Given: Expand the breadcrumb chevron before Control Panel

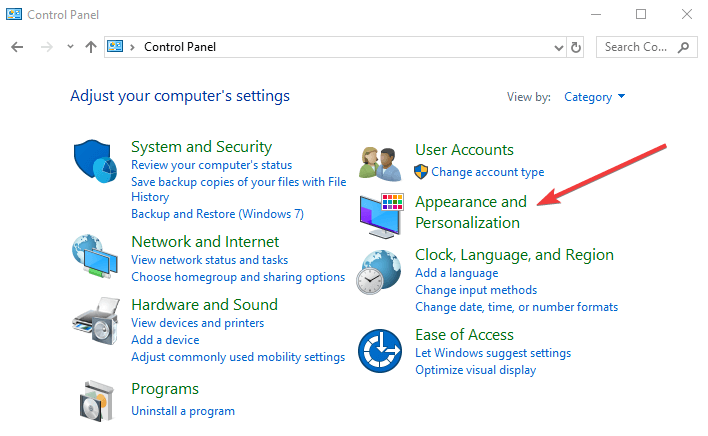Looking at the screenshot, I should [132, 47].
